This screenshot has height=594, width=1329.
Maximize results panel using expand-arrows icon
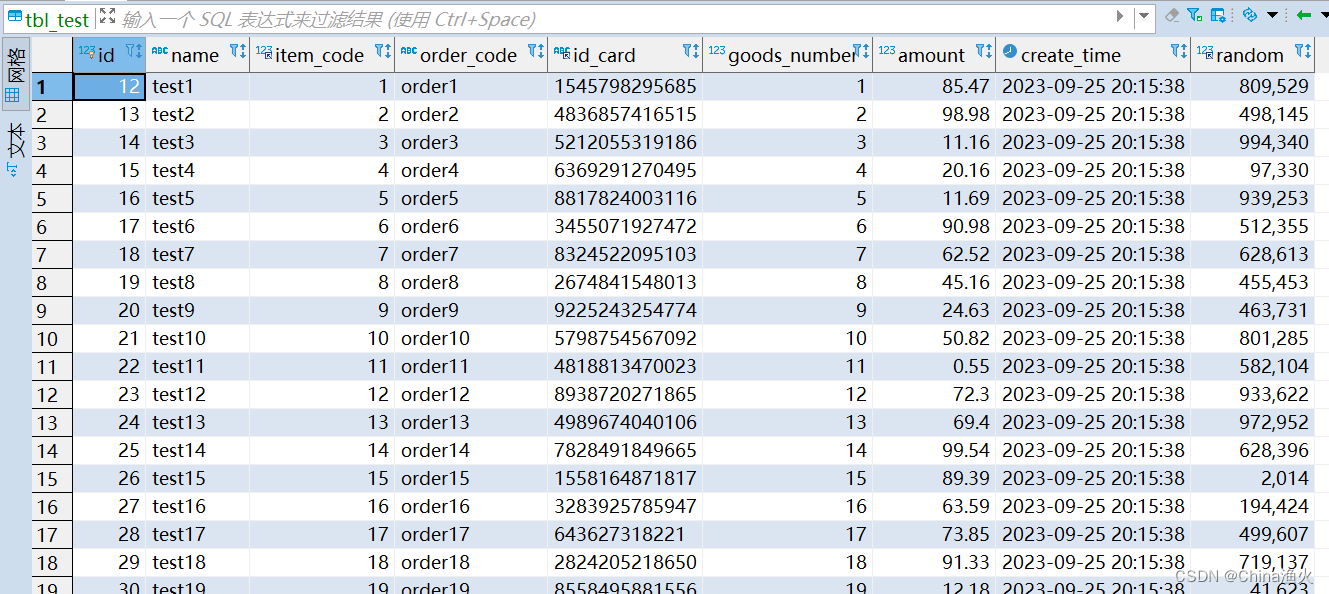108,16
